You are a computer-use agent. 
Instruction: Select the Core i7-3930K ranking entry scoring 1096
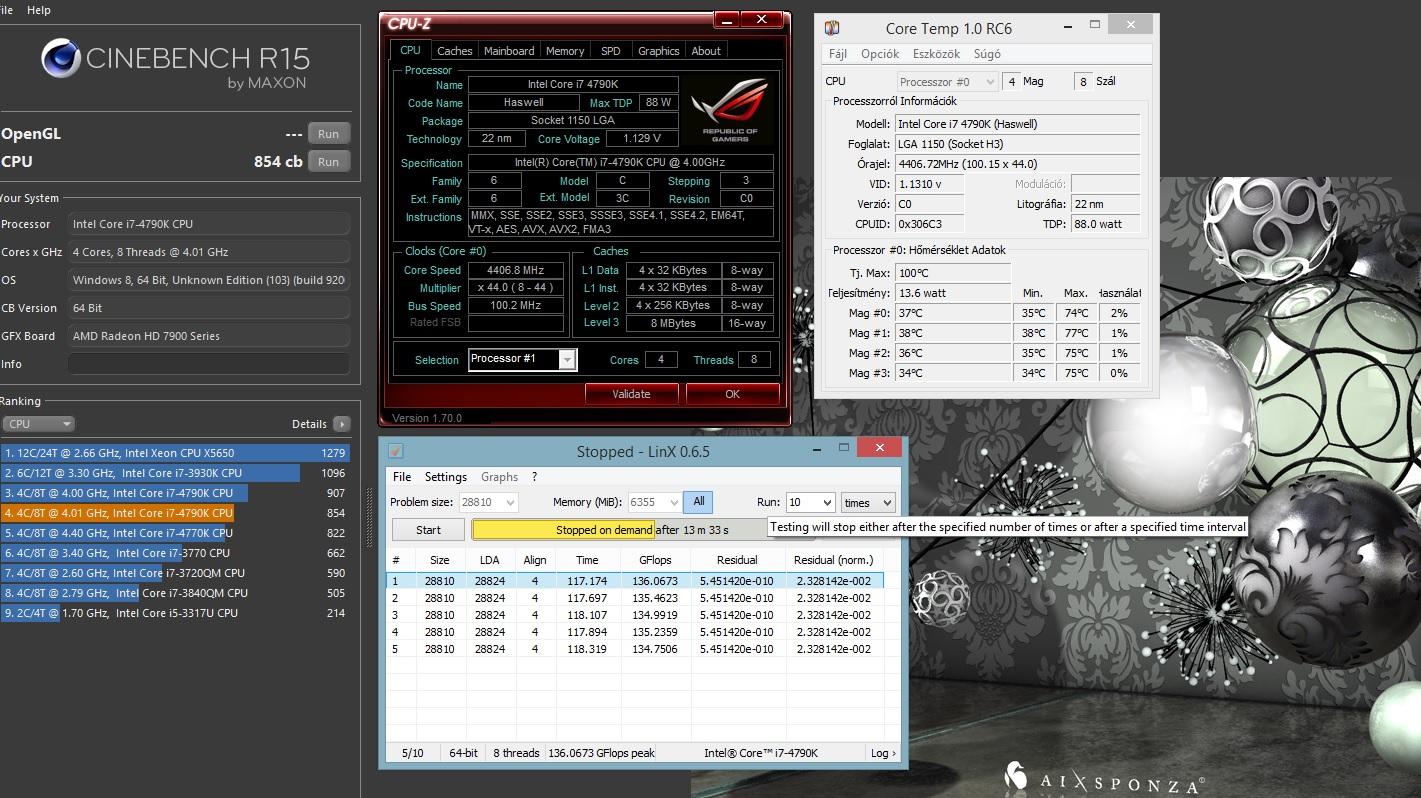[175, 473]
